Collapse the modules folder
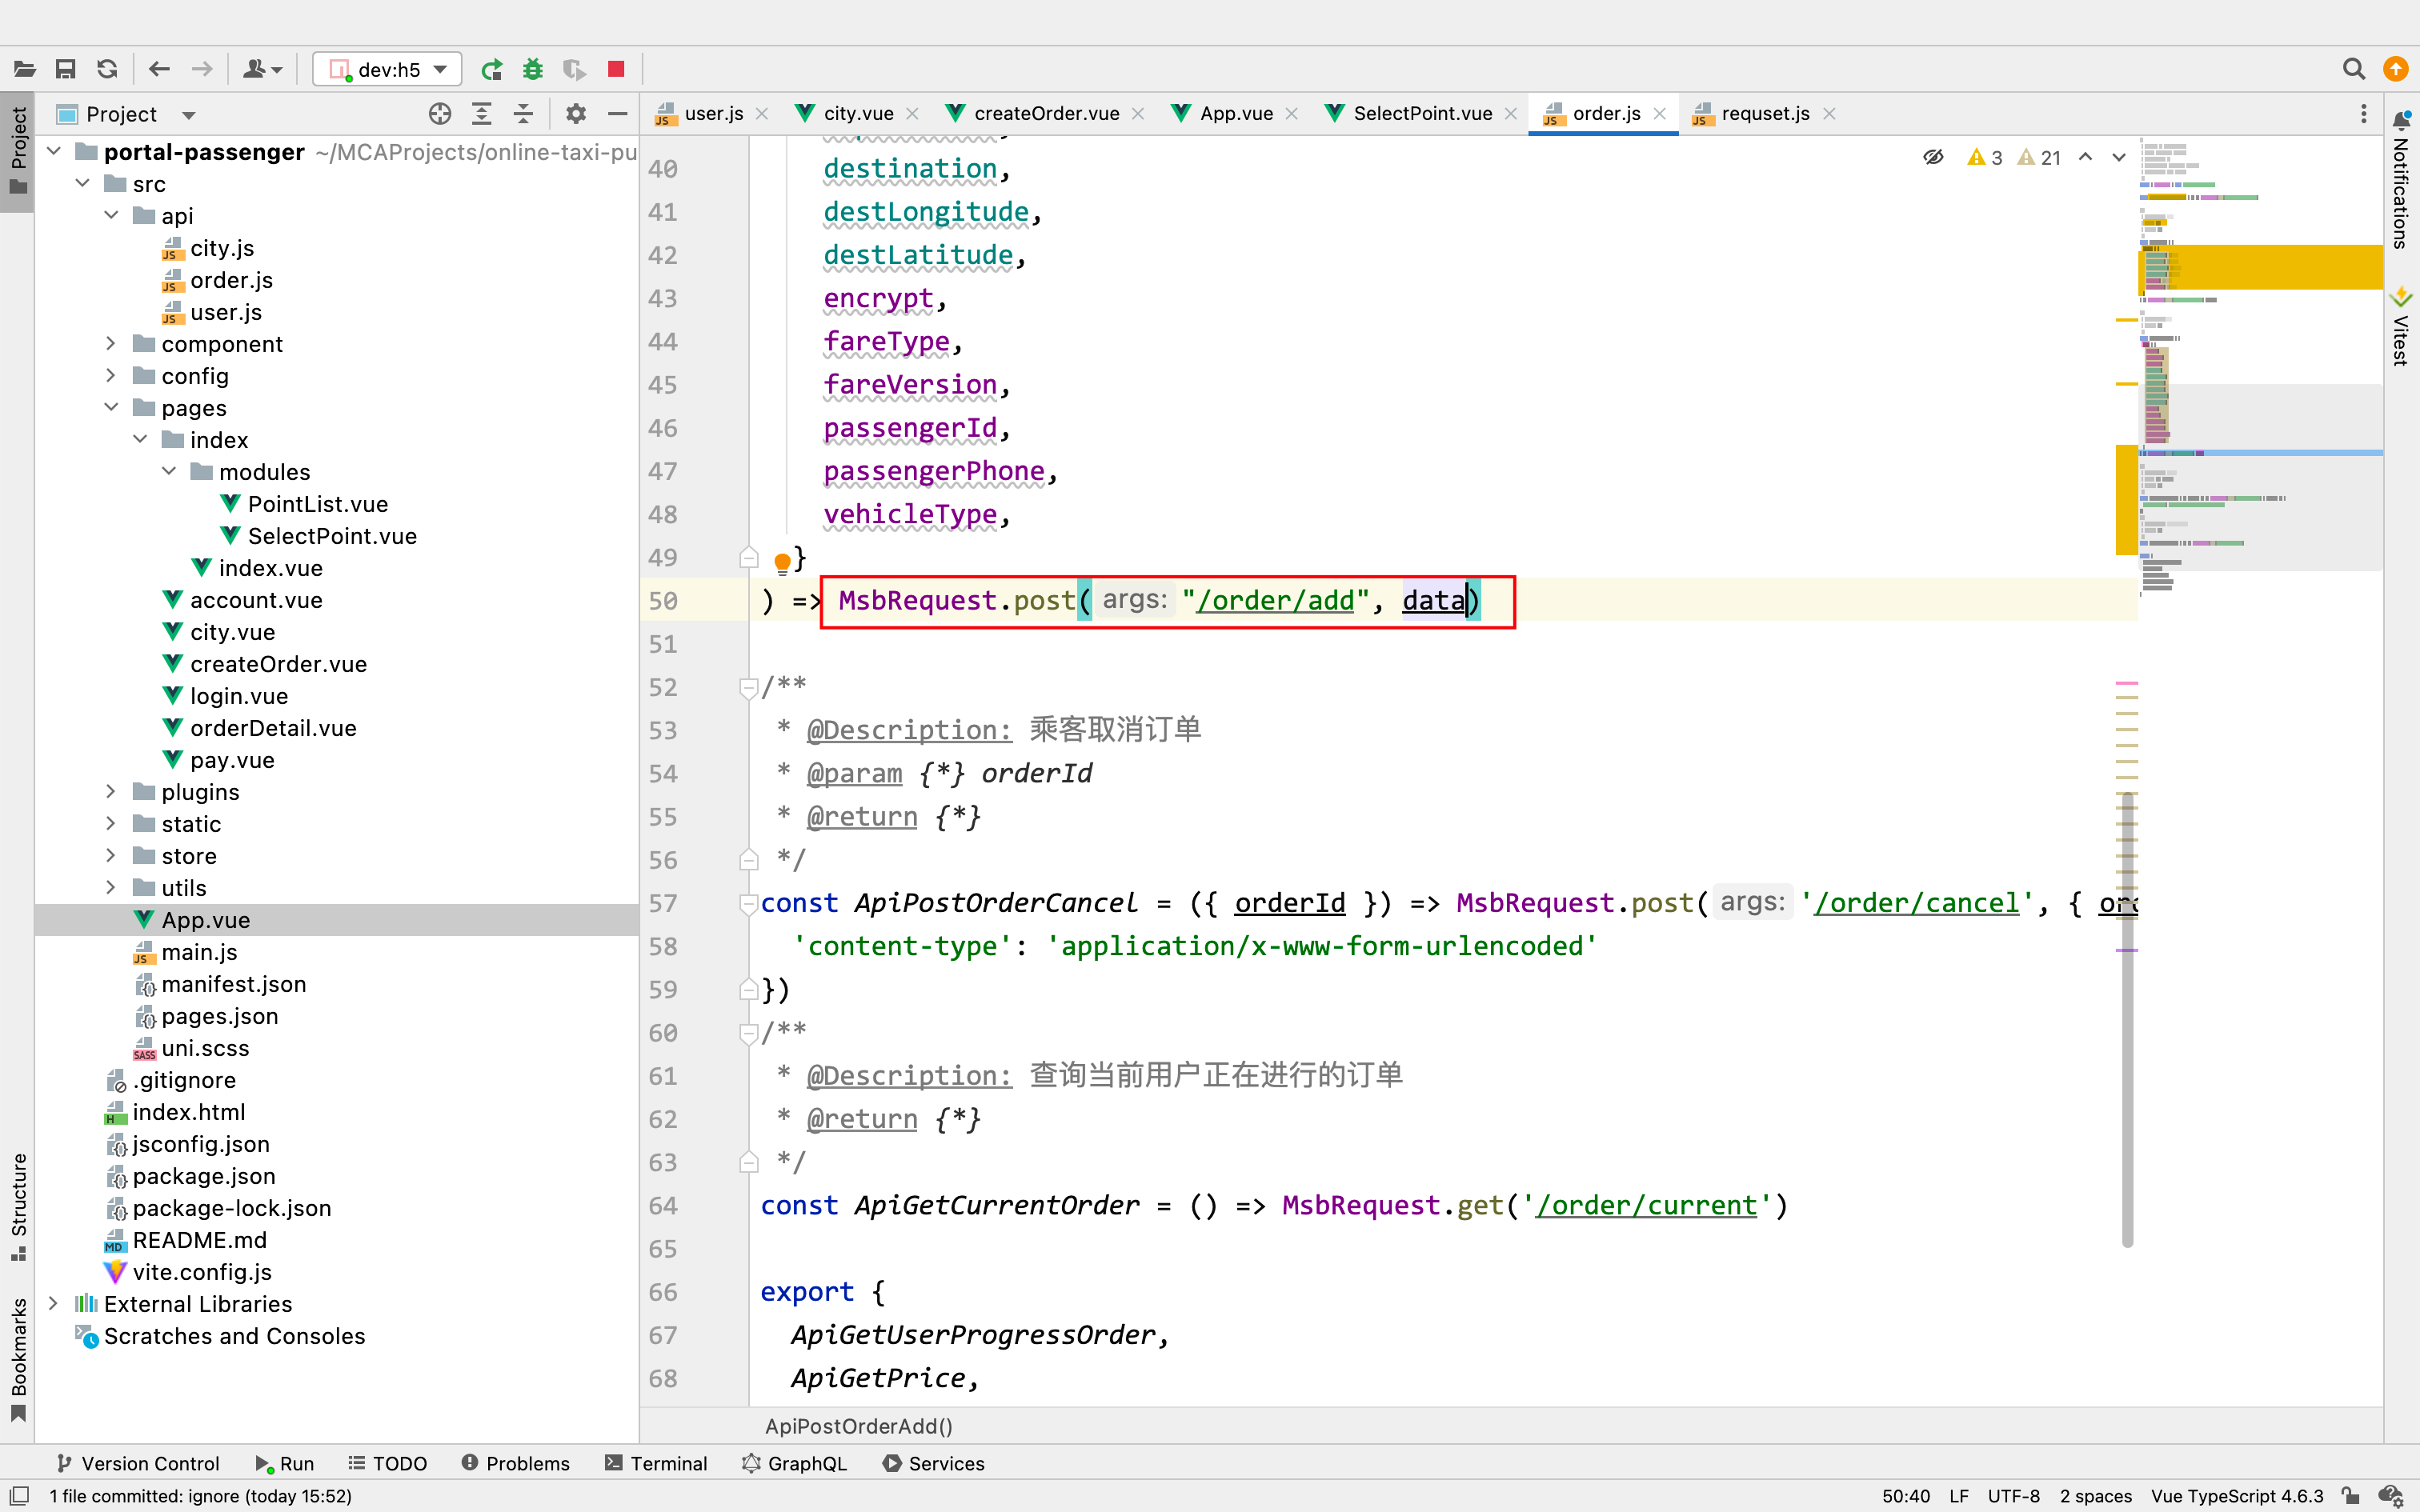This screenshot has height=1512, width=2420. click(169, 472)
